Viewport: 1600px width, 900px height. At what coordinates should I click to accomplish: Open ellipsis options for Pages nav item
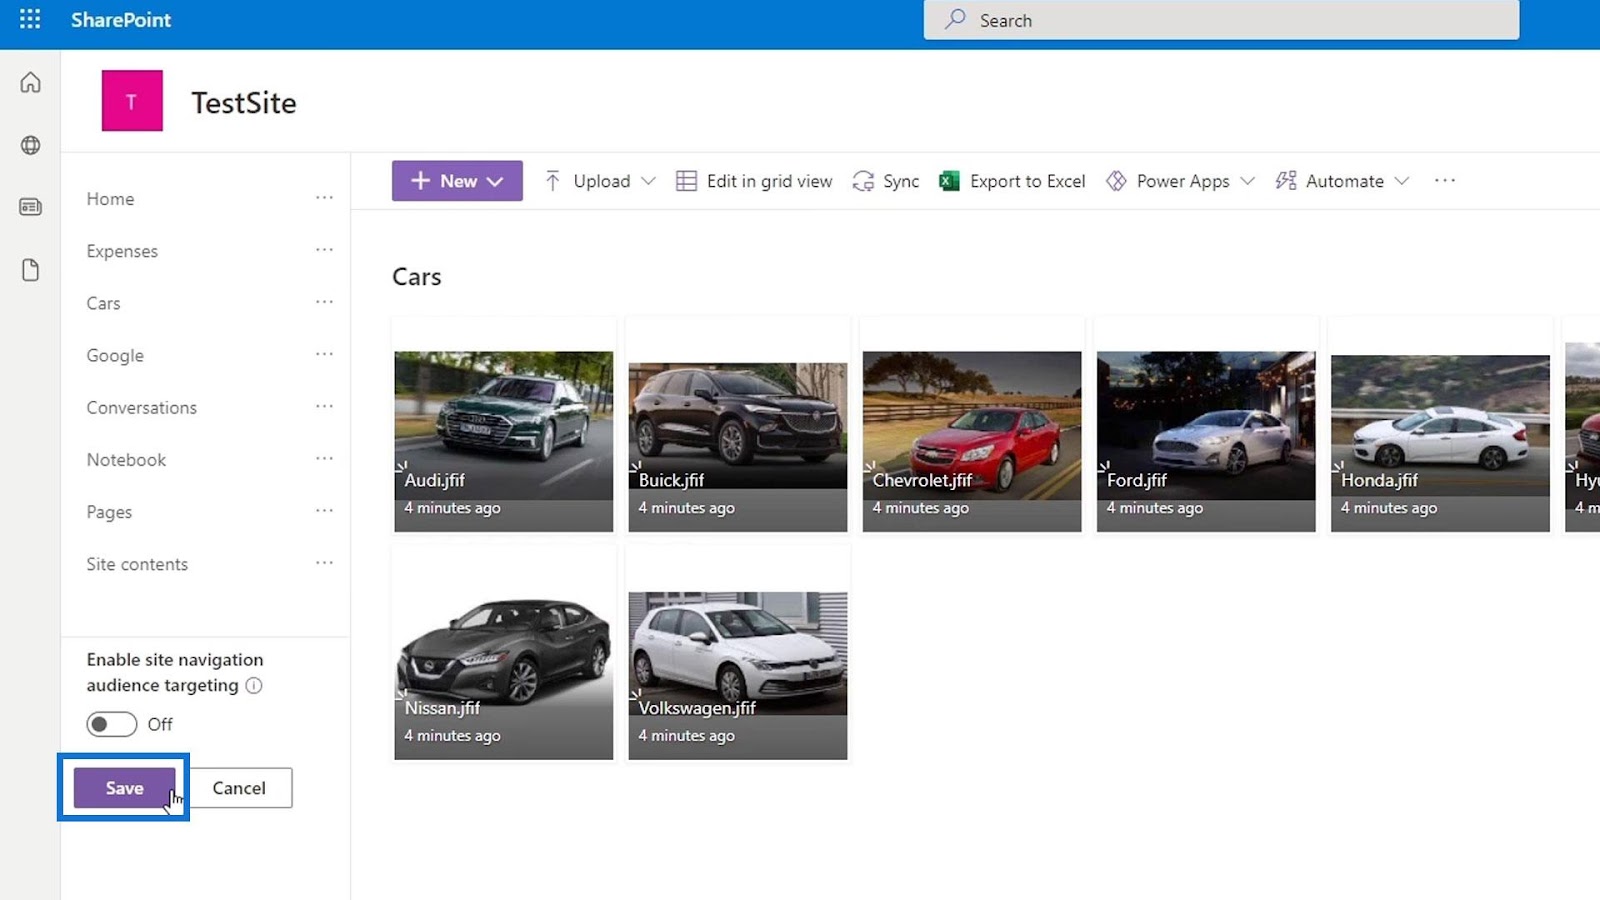click(x=324, y=510)
